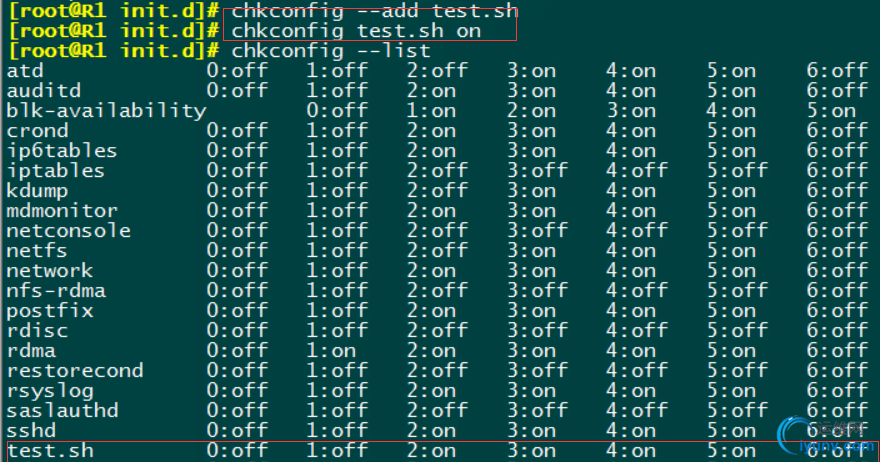
Task: Click the iyunv.com watermark logo
Action: click(824, 436)
